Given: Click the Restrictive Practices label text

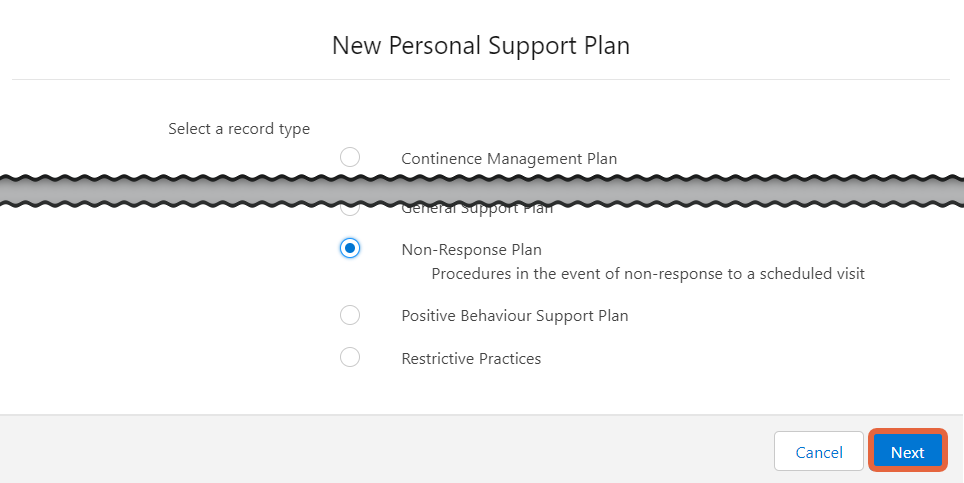Looking at the screenshot, I should click(x=471, y=359).
